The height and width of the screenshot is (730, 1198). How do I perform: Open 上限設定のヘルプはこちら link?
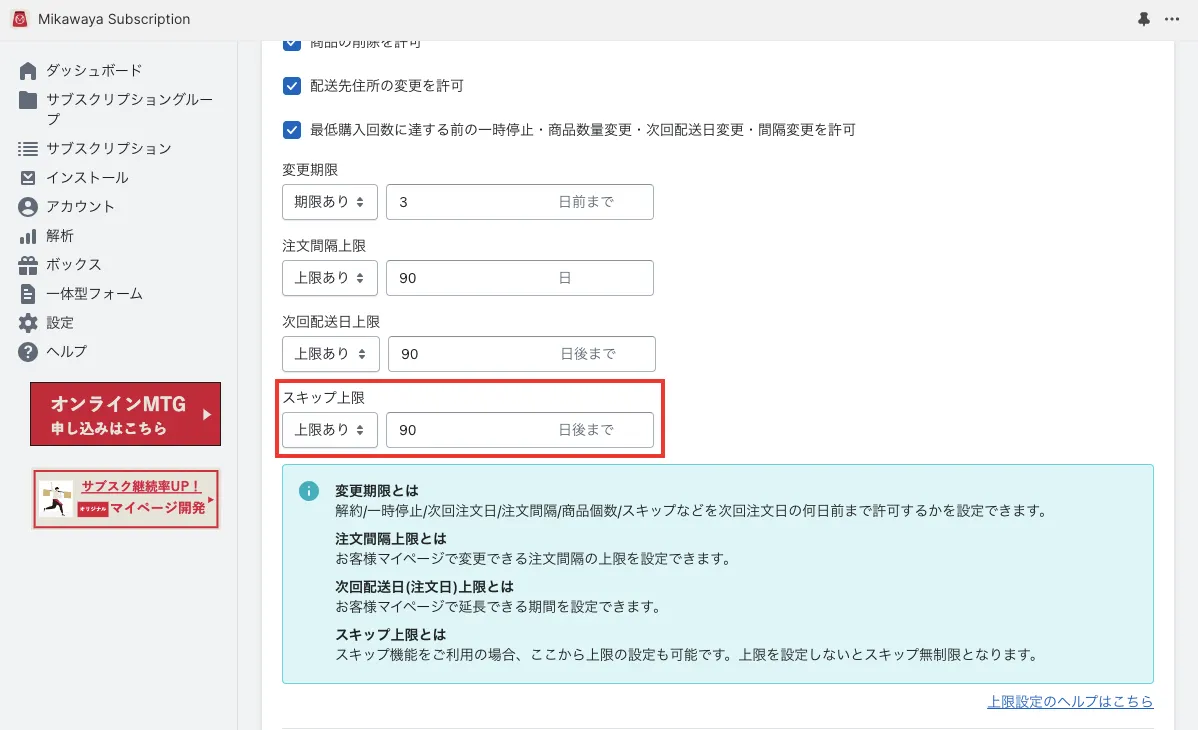1070,701
